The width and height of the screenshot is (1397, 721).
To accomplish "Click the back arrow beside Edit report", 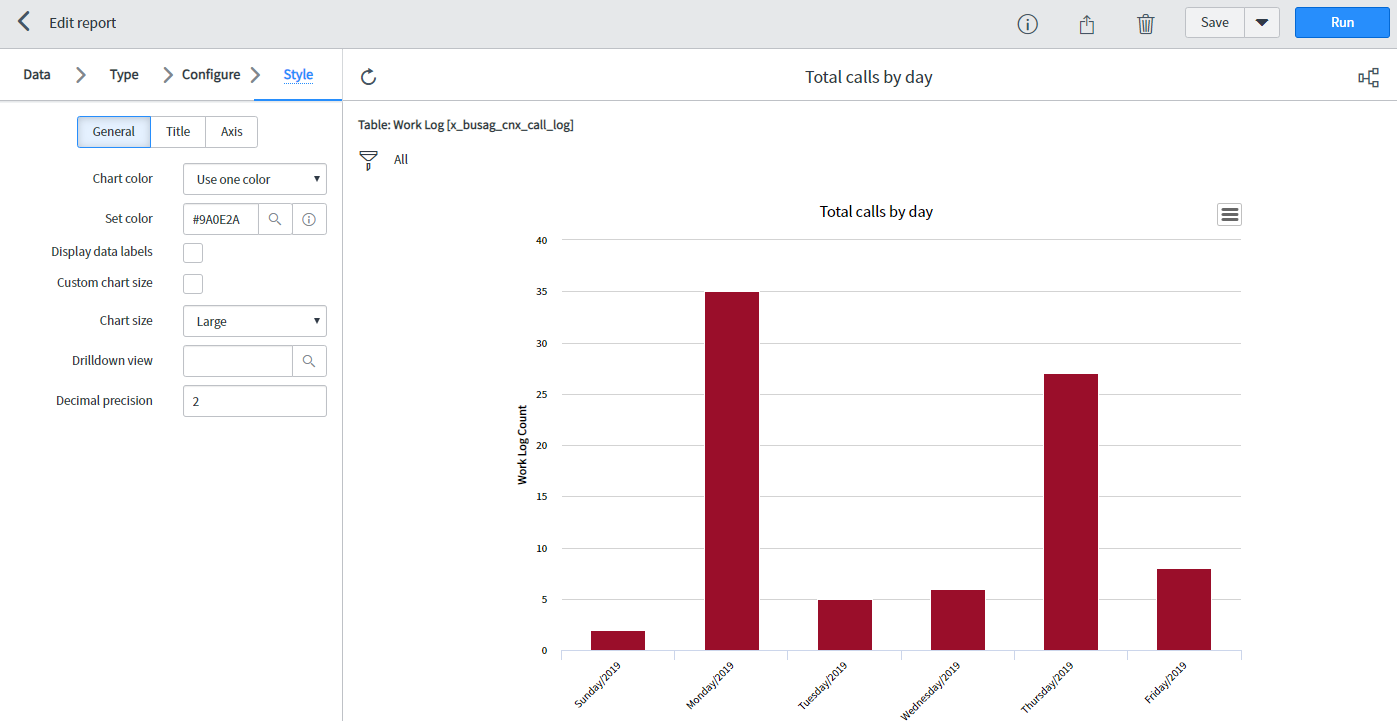I will click(24, 22).
